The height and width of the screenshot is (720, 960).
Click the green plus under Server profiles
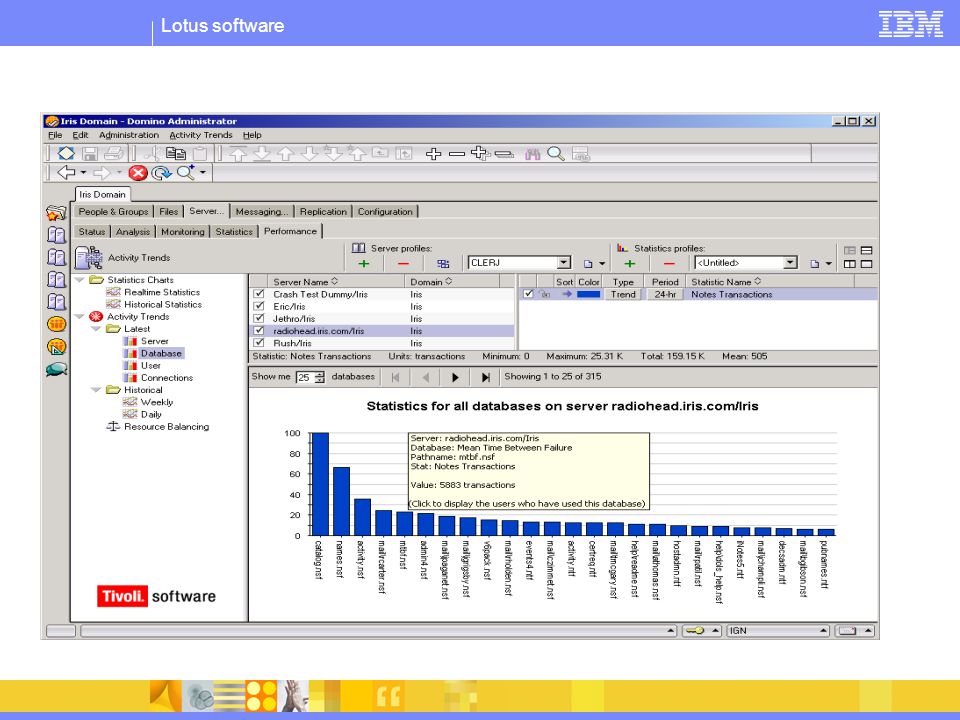[x=364, y=264]
